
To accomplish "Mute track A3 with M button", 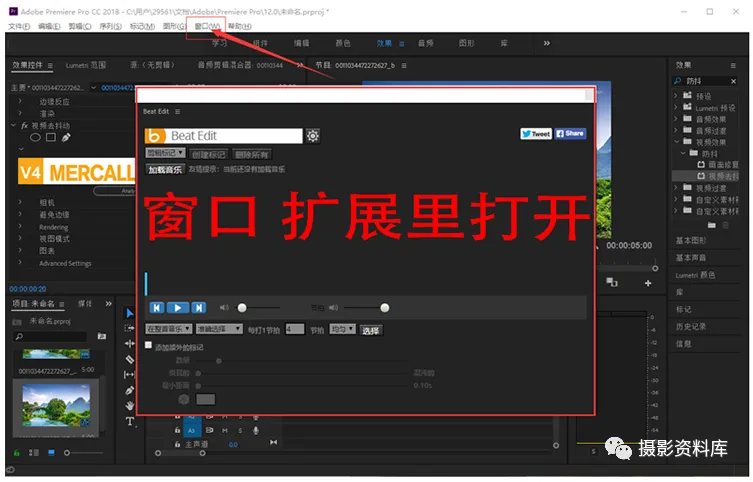I will coord(225,431).
